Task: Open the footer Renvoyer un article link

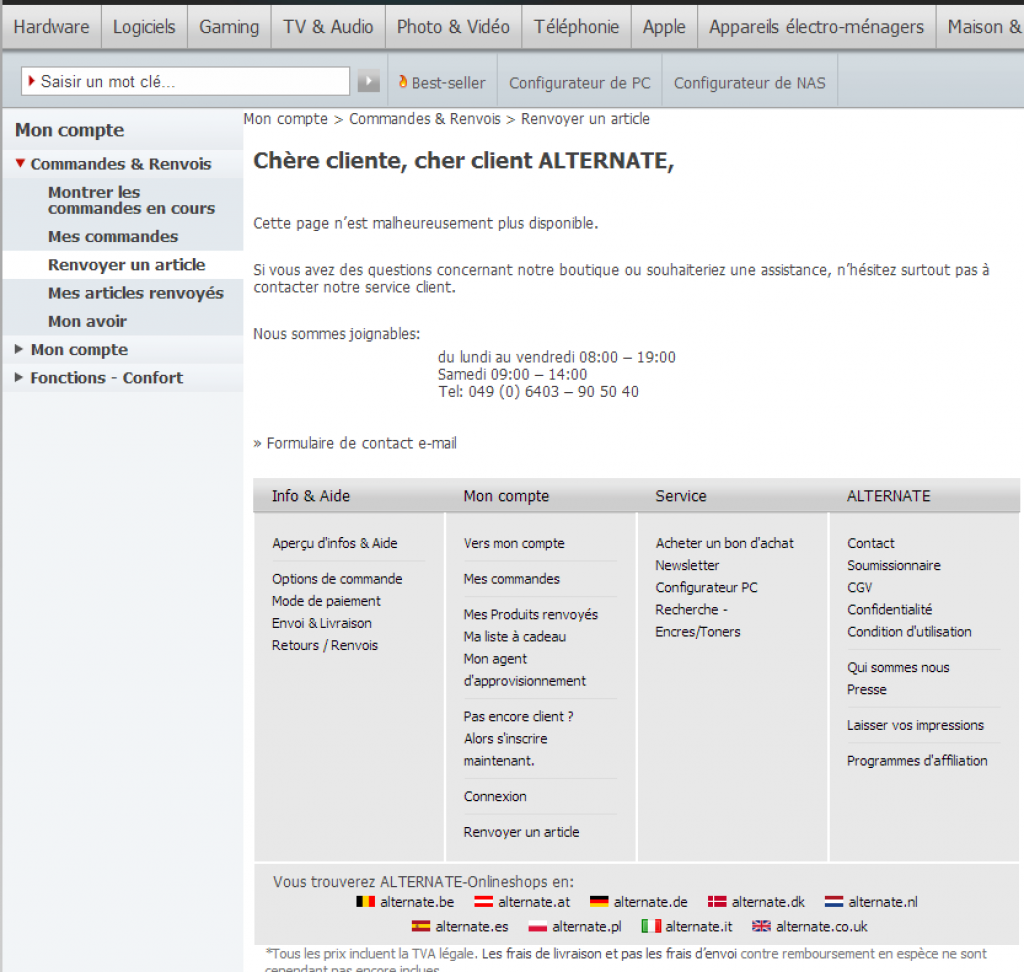Action: pos(521,832)
